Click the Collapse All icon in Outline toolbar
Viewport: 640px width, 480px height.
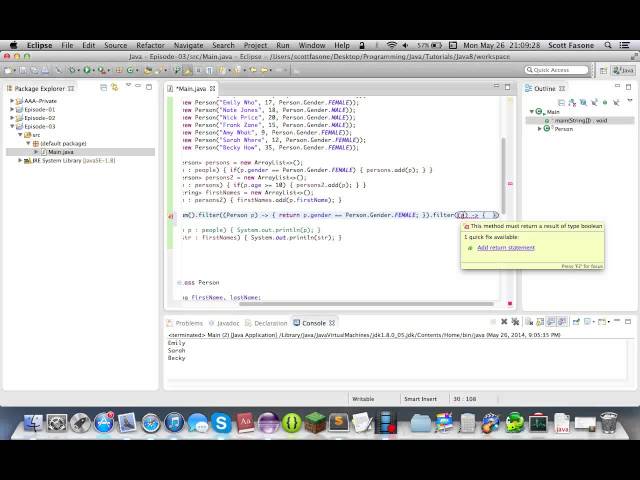(x=561, y=102)
